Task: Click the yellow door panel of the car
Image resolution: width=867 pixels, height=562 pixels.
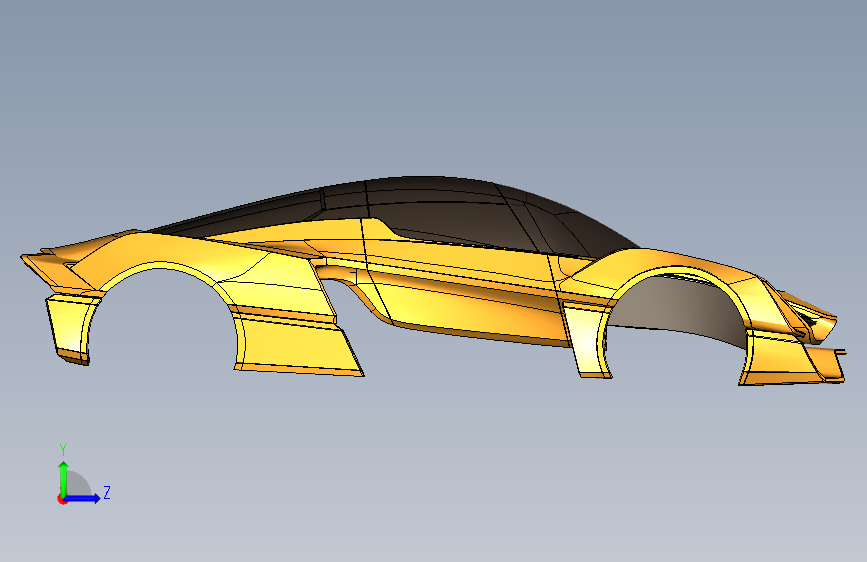Action: coord(464,288)
